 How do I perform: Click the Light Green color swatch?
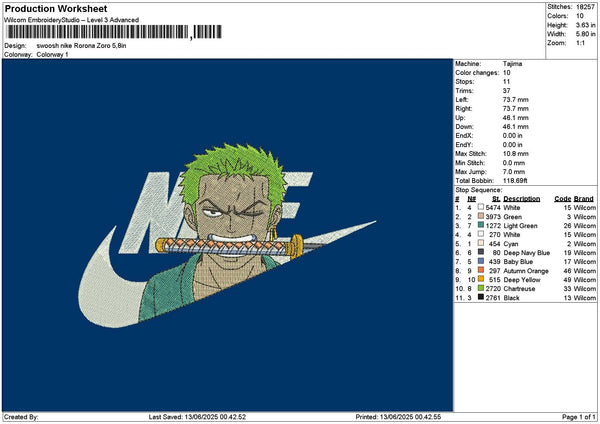pos(481,225)
